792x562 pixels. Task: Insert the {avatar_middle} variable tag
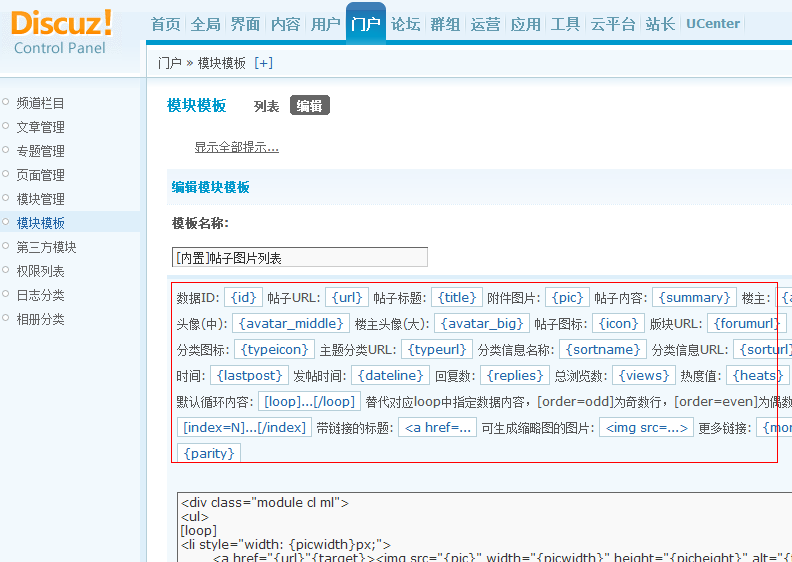(x=289, y=323)
